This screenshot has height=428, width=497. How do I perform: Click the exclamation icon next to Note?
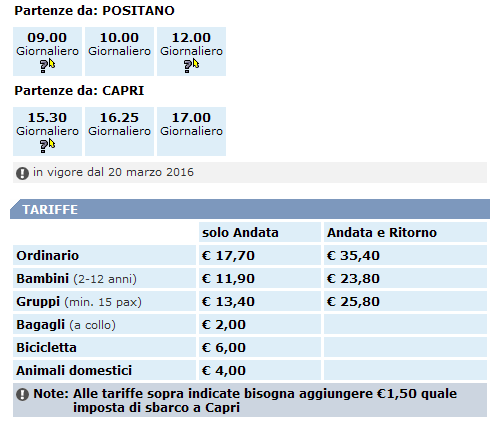pos(22,394)
